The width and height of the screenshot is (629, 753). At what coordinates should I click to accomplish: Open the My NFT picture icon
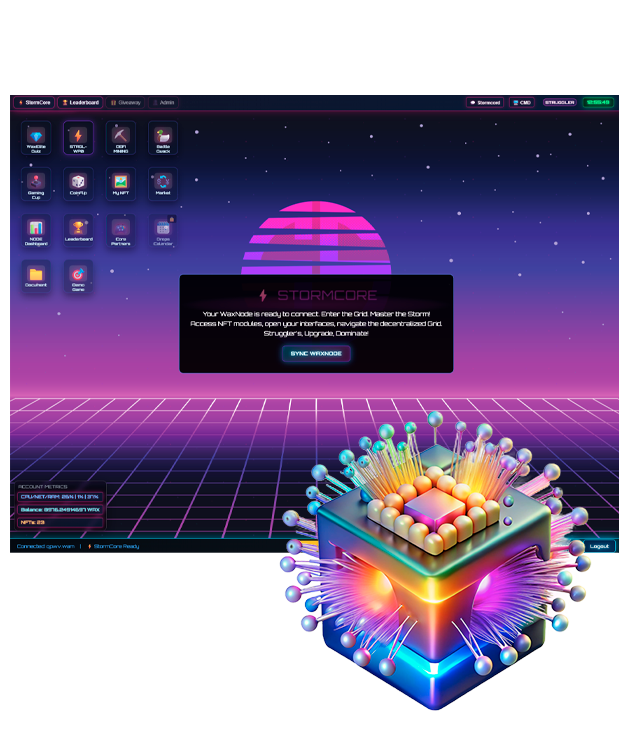[x=120, y=183]
